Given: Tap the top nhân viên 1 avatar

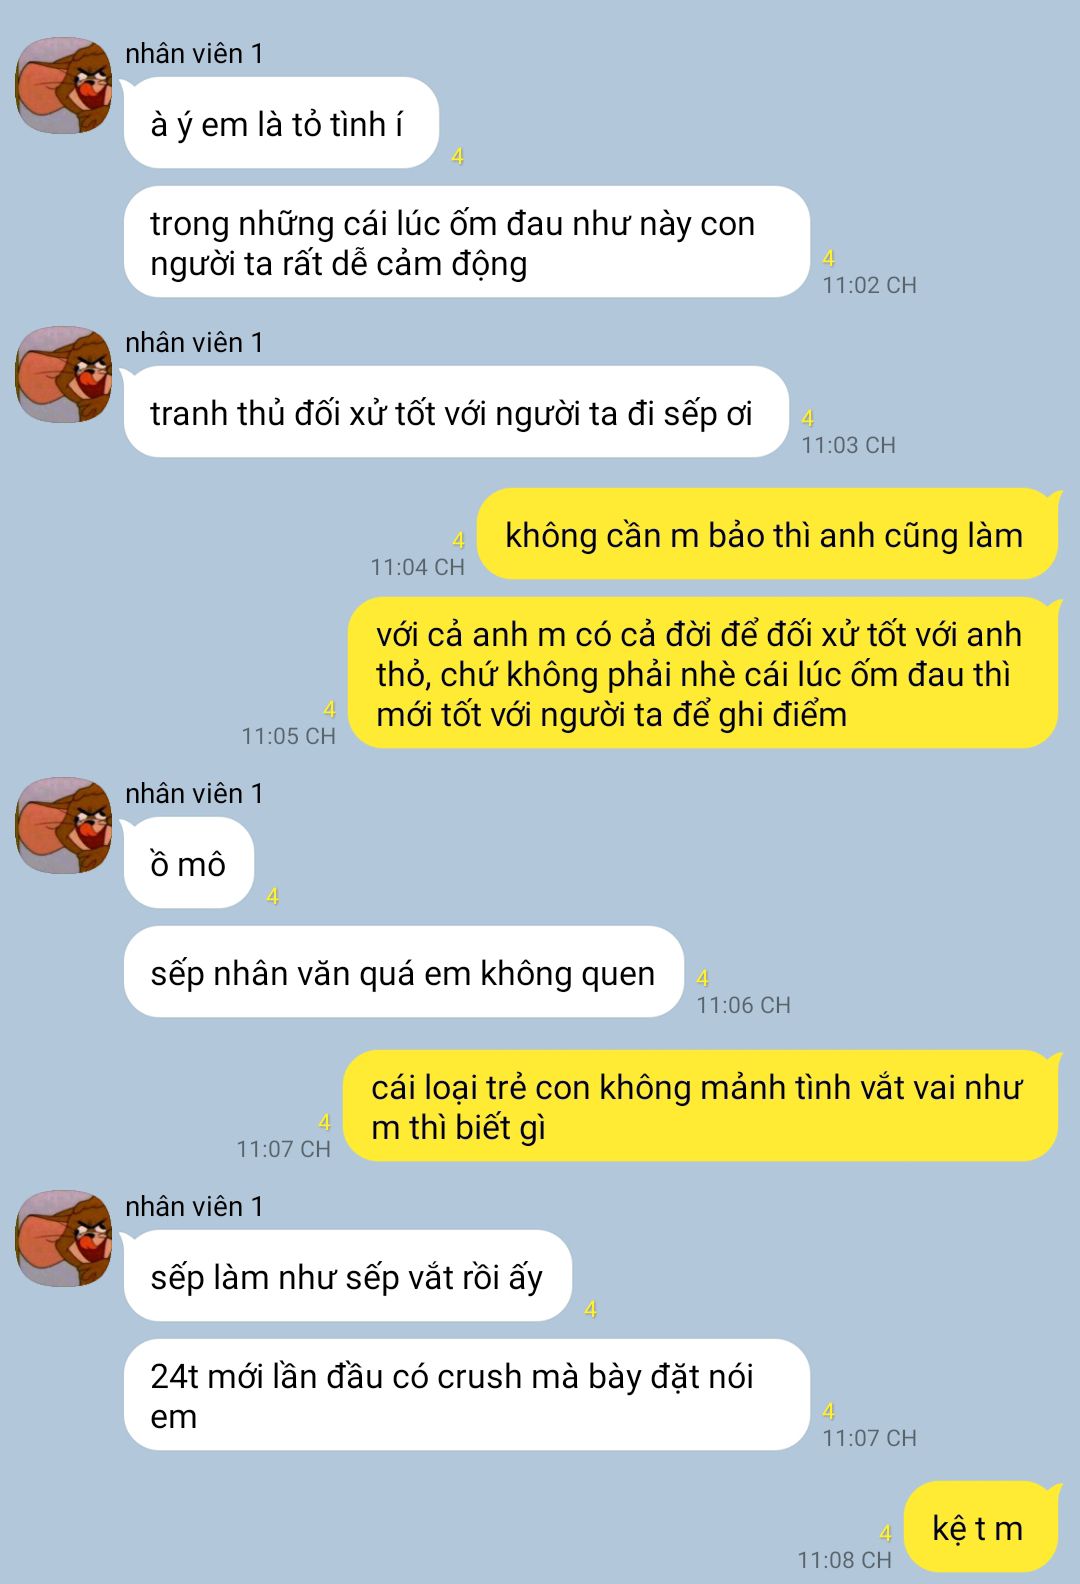Looking at the screenshot, I should click(x=63, y=85).
